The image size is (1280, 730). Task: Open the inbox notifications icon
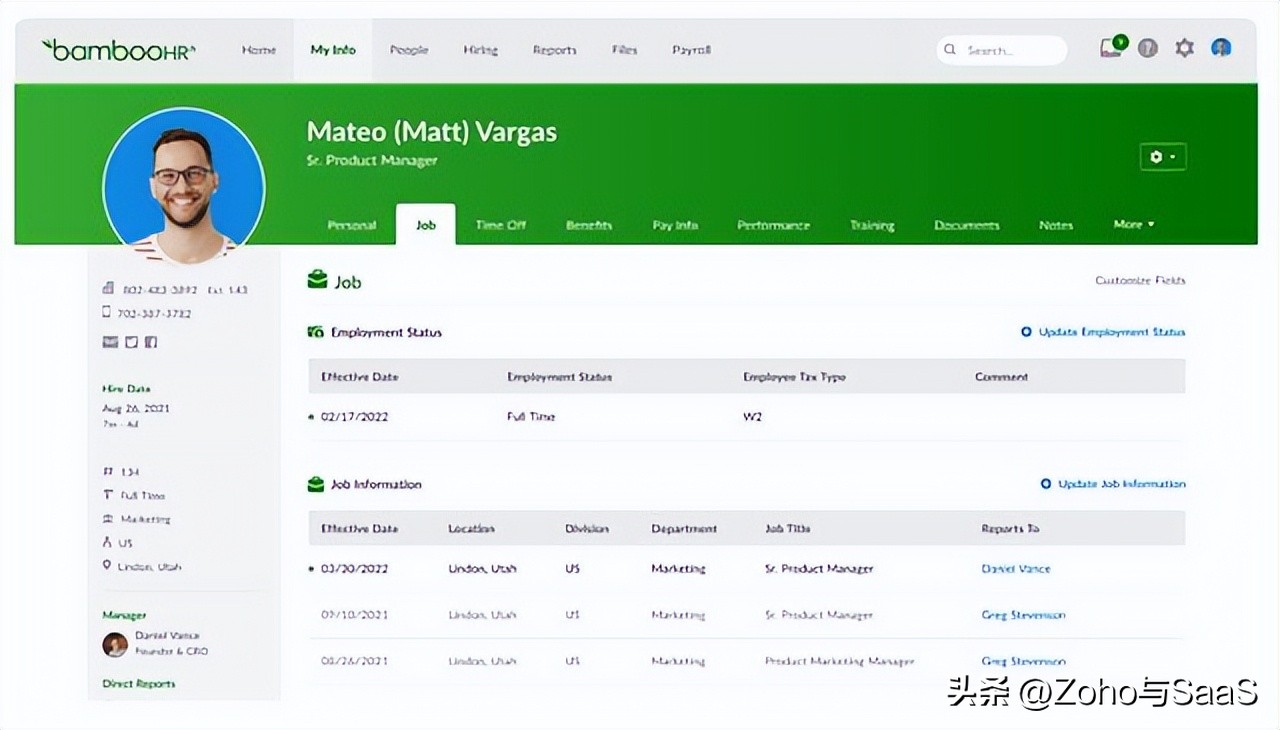pos(1110,48)
